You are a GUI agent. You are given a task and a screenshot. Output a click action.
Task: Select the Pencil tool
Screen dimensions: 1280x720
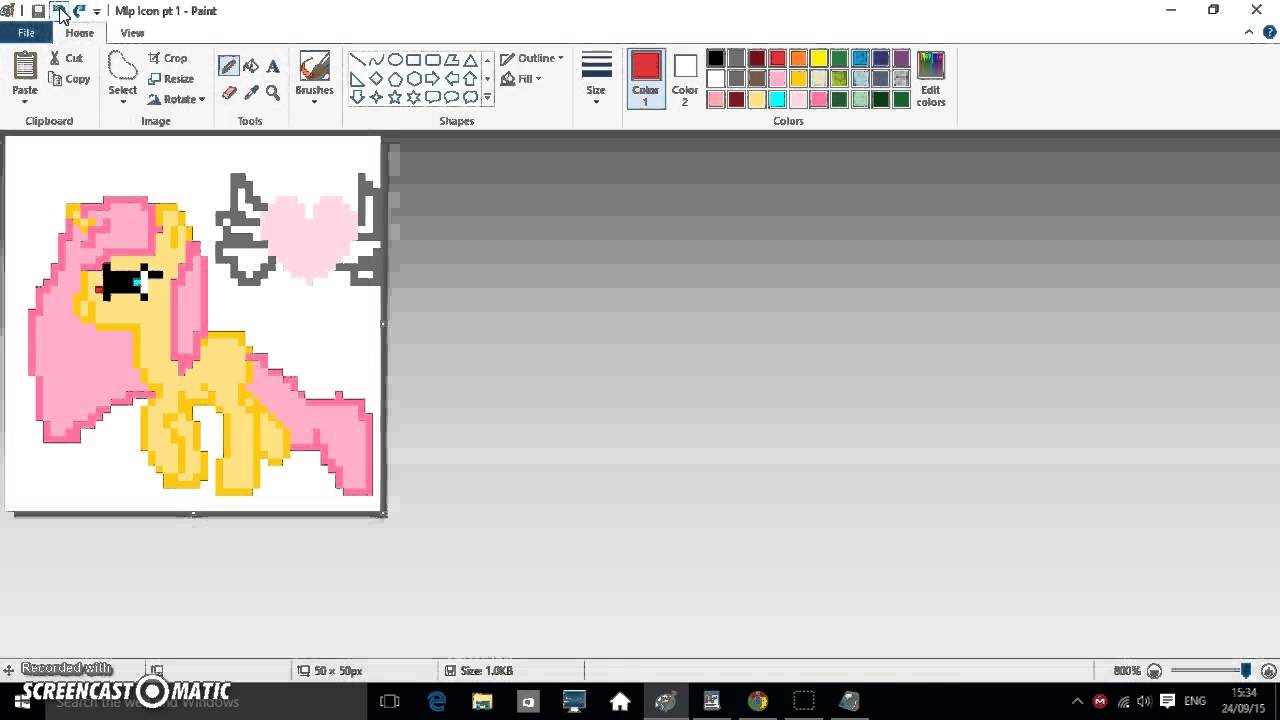[229, 66]
